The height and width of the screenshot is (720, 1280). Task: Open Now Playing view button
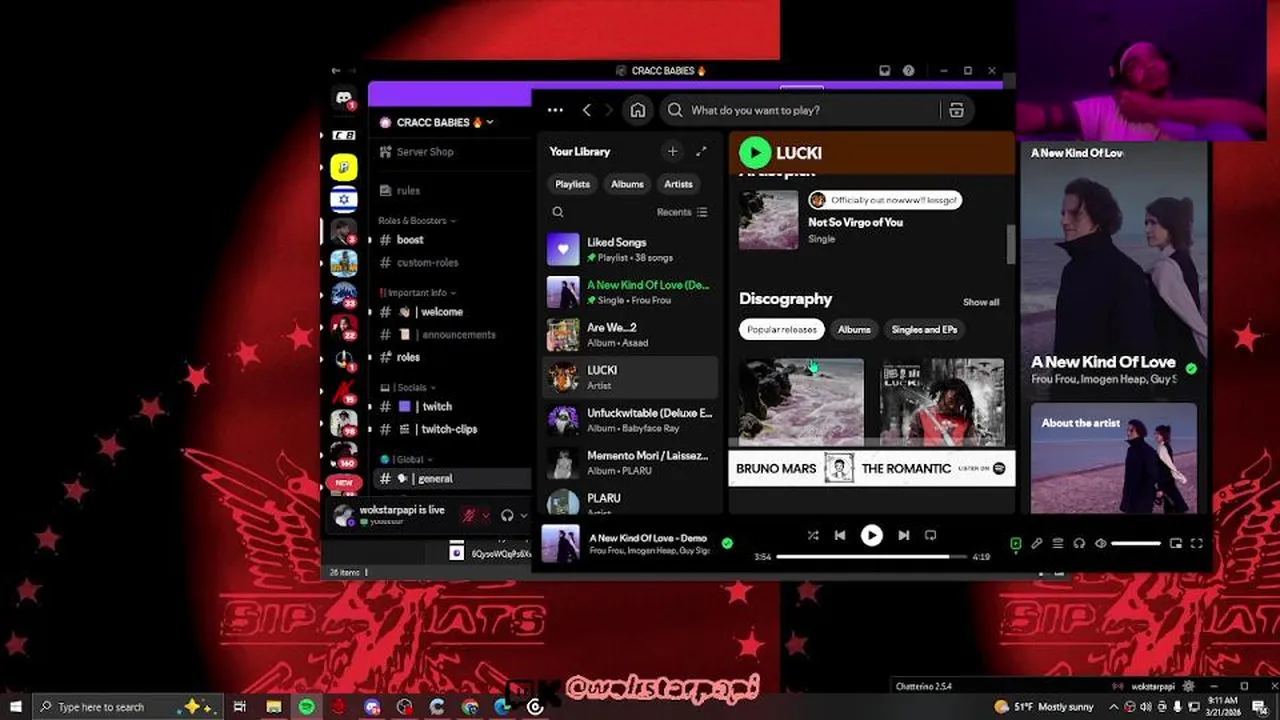coord(1015,543)
